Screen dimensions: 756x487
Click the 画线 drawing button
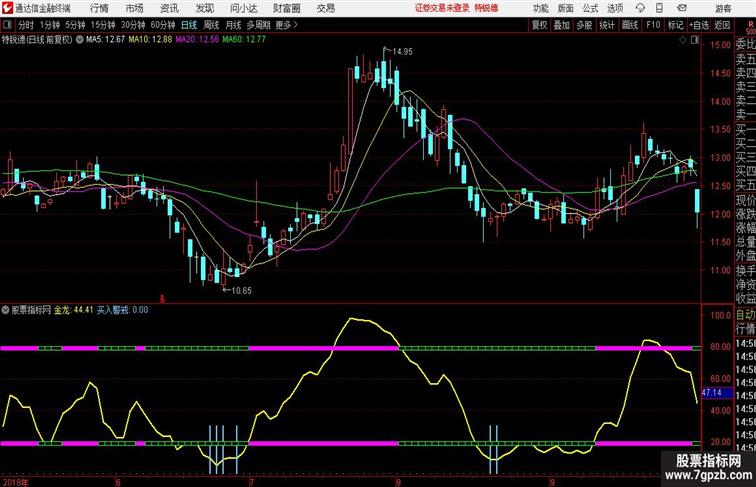pos(630,25)
